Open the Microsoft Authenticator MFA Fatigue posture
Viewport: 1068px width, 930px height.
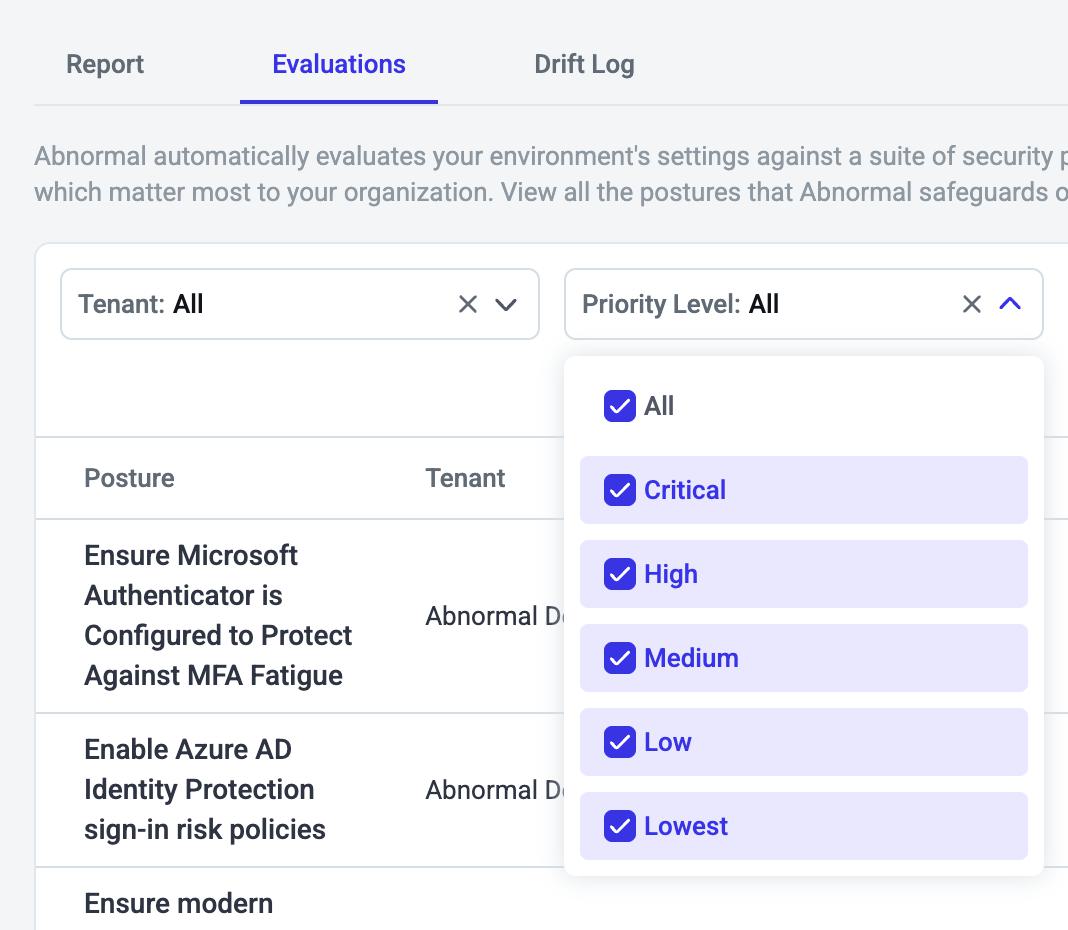tap(218, 615)
